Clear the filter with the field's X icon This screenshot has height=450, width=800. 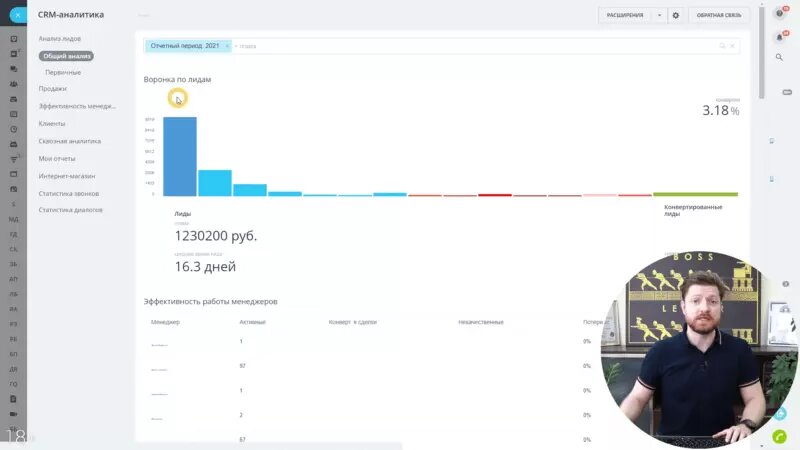coord(732,46)
